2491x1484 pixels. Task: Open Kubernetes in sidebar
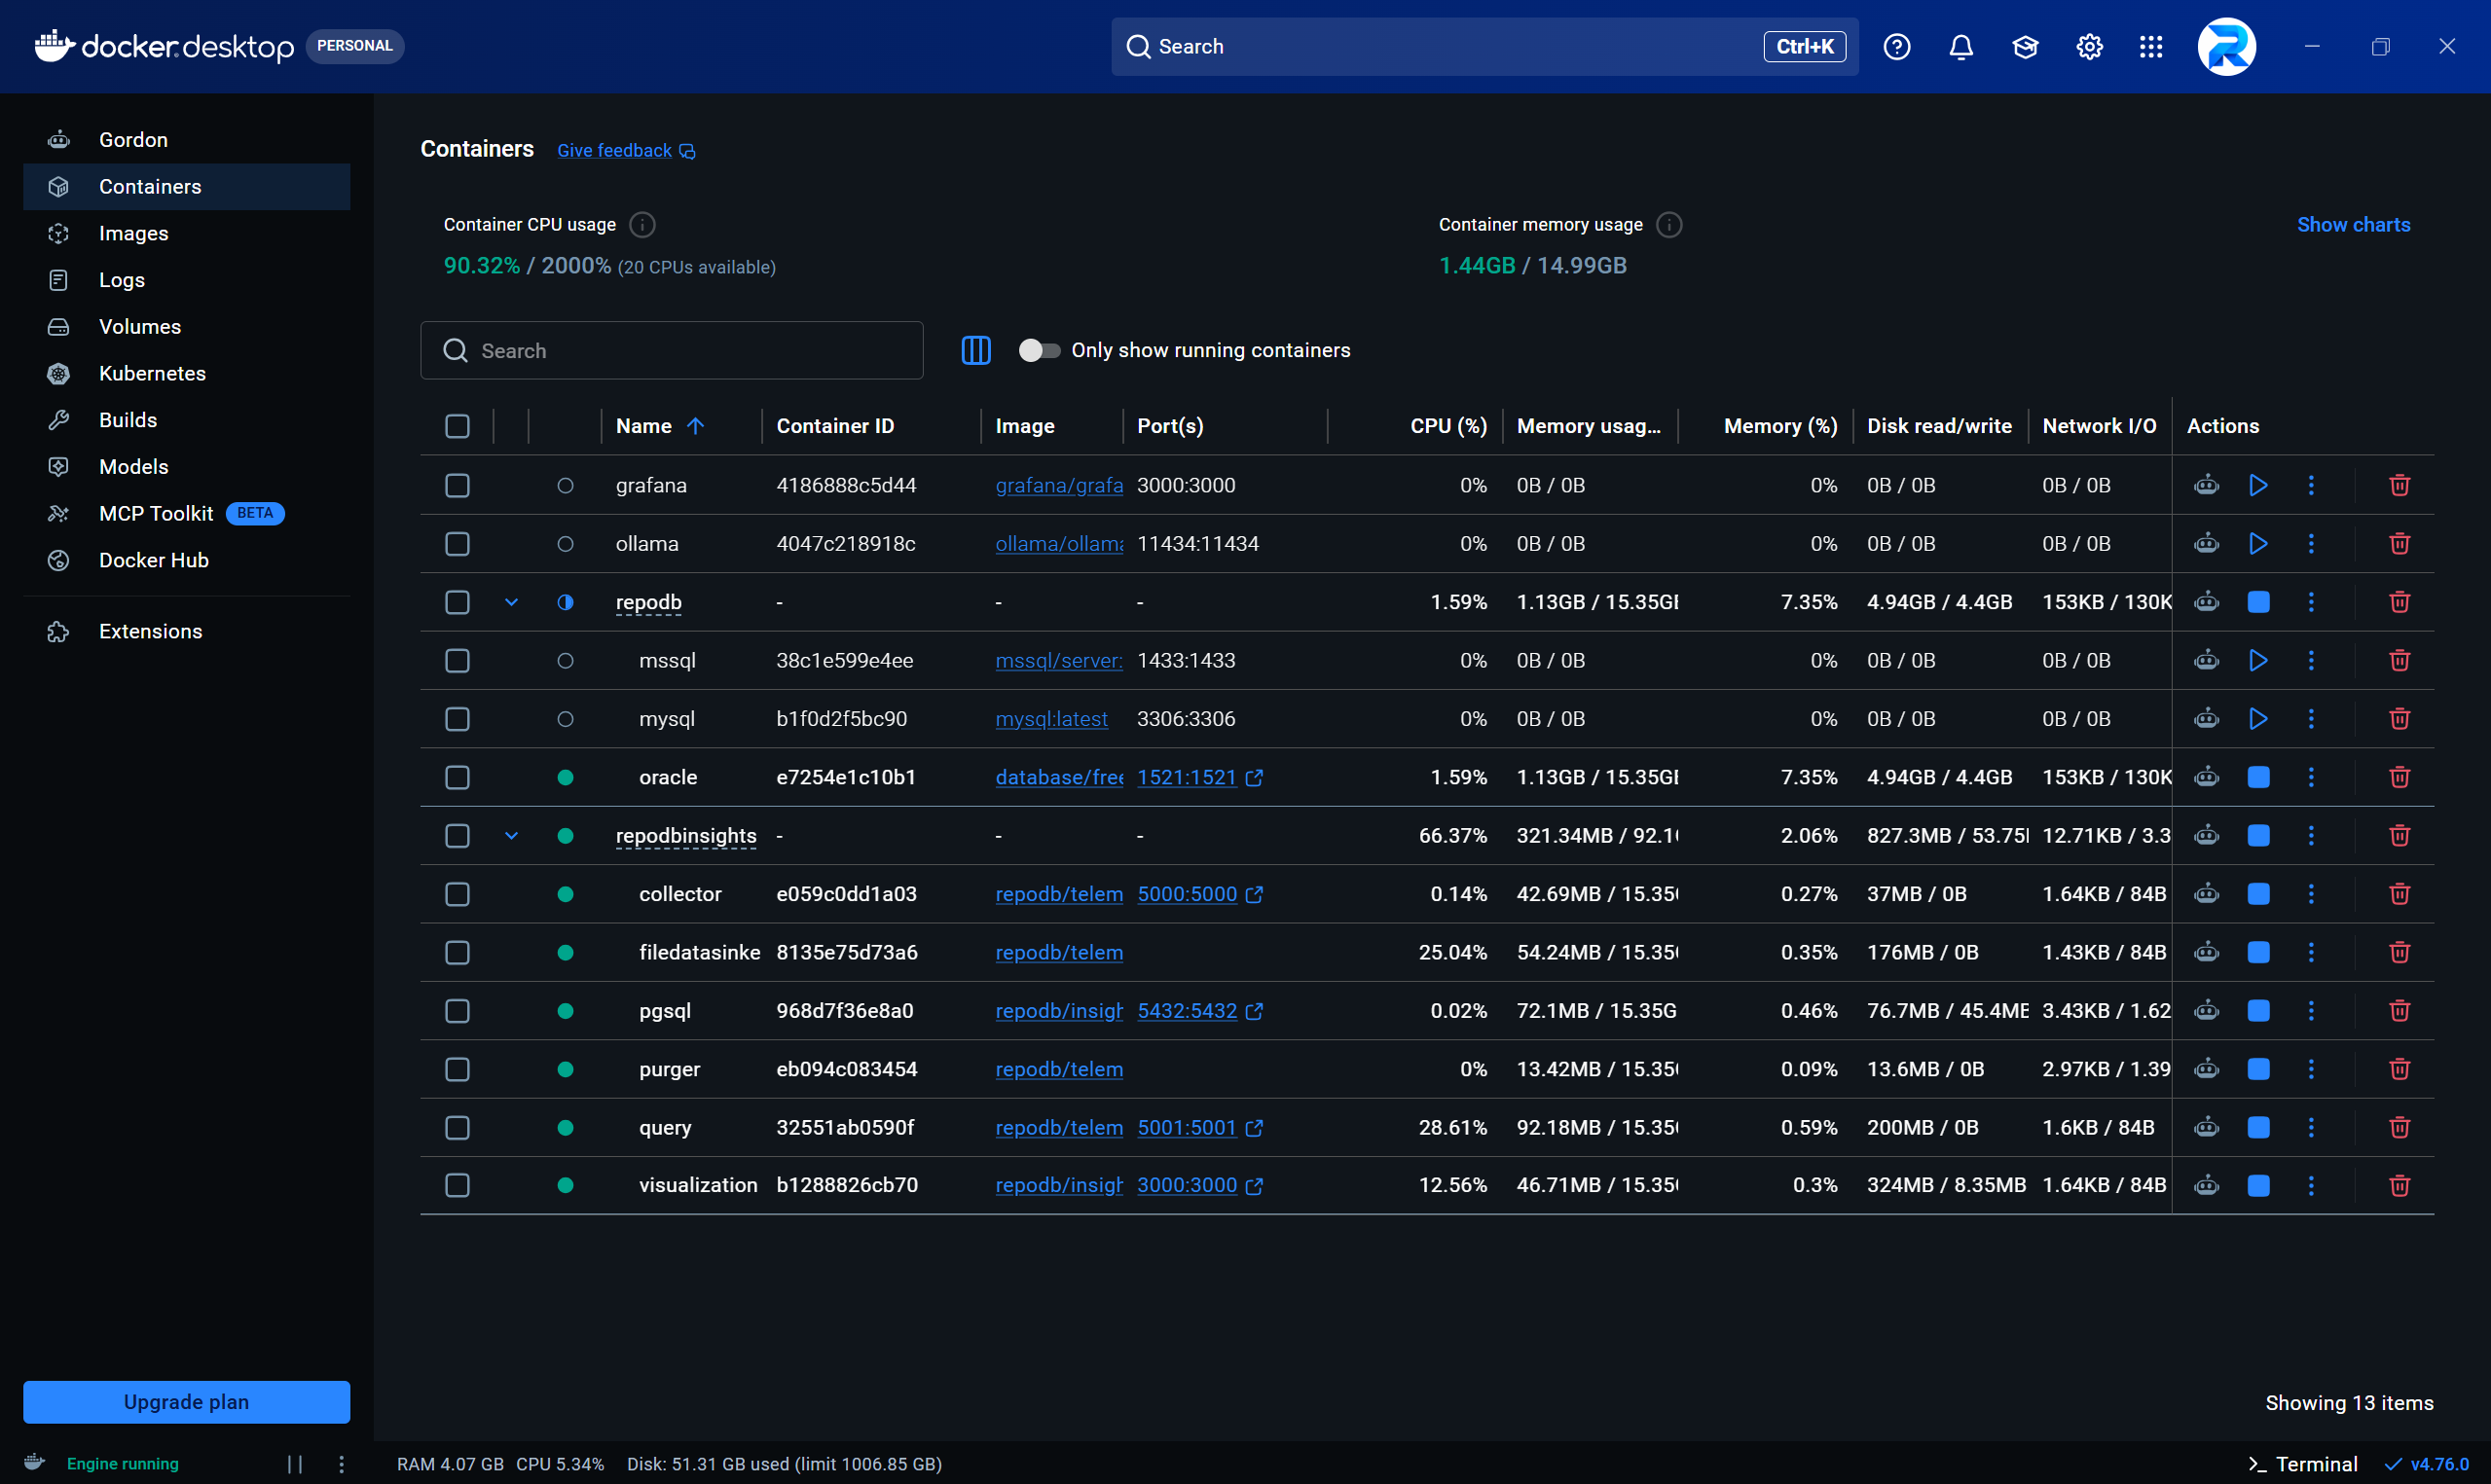pyautogui.click(x=186, y=373)
